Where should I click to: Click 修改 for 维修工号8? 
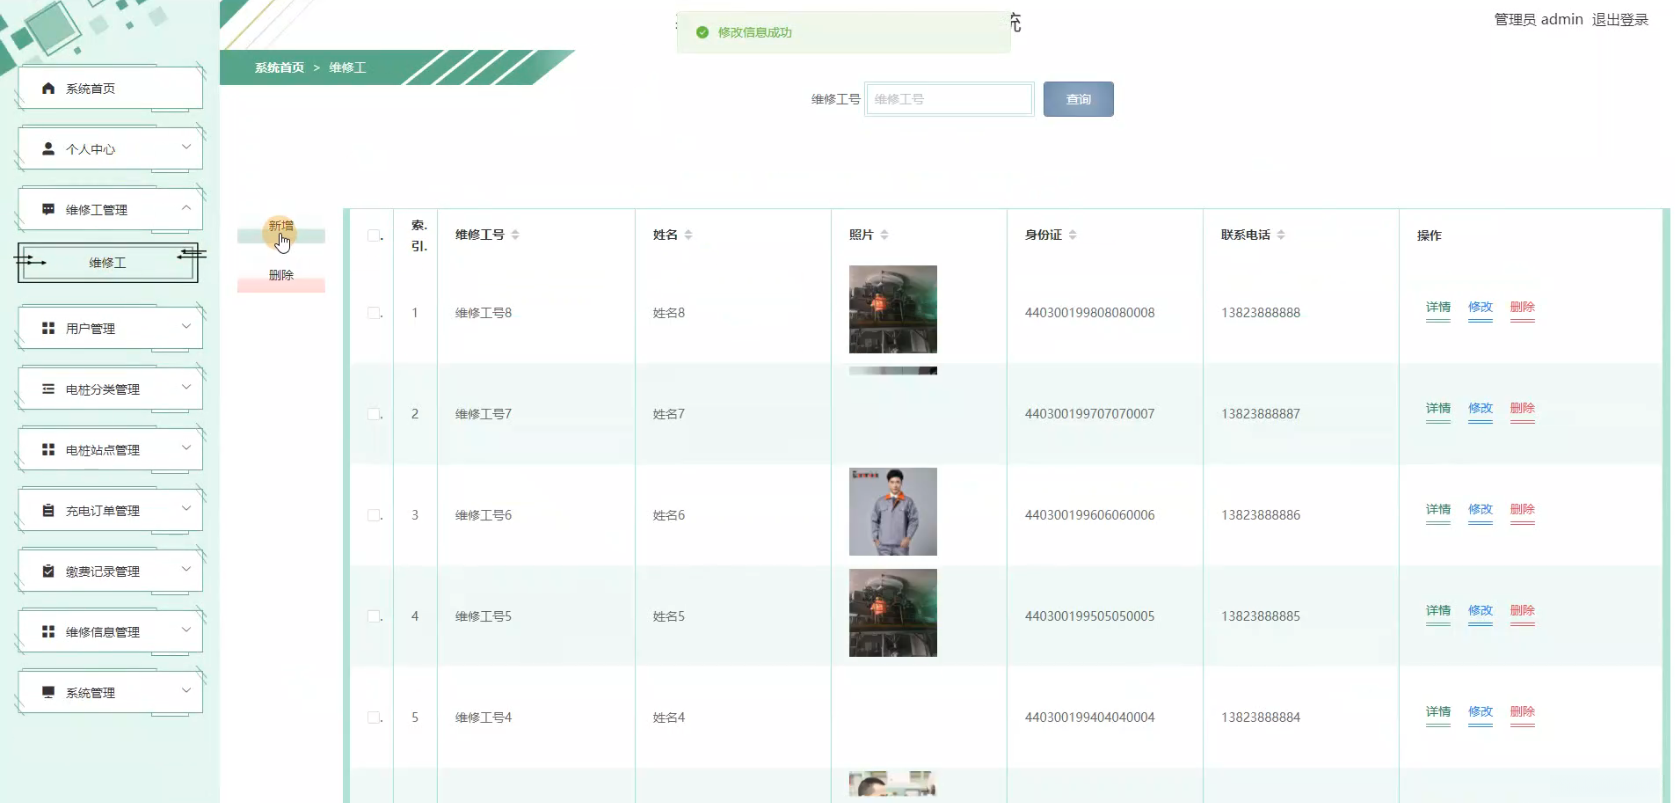[1480, 308]
